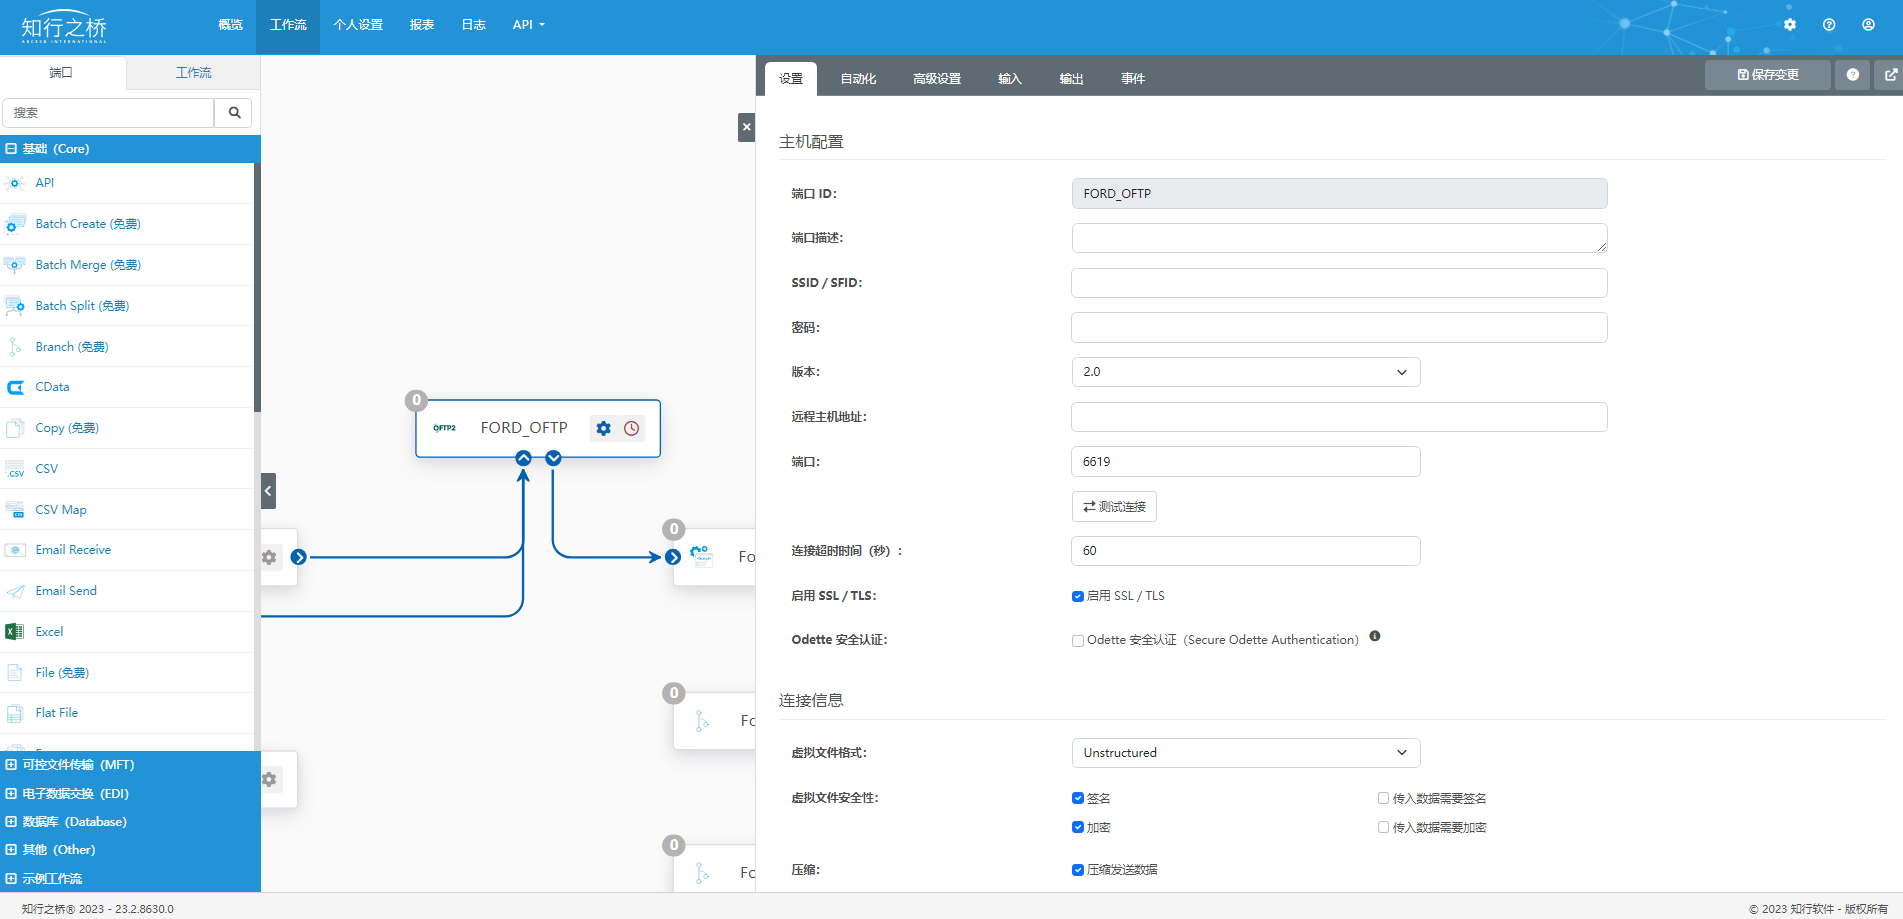Click the FORD_OFTP node clock icon
1903x919 pixels.
632,428
